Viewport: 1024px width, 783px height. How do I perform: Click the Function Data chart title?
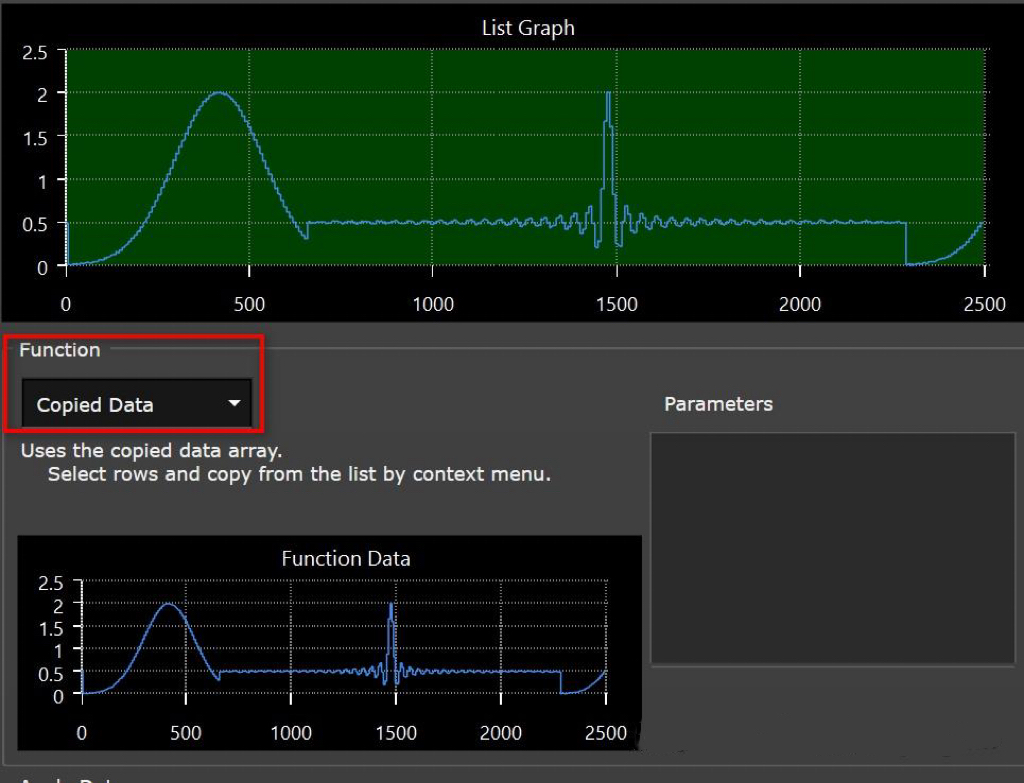coord(346,558)
